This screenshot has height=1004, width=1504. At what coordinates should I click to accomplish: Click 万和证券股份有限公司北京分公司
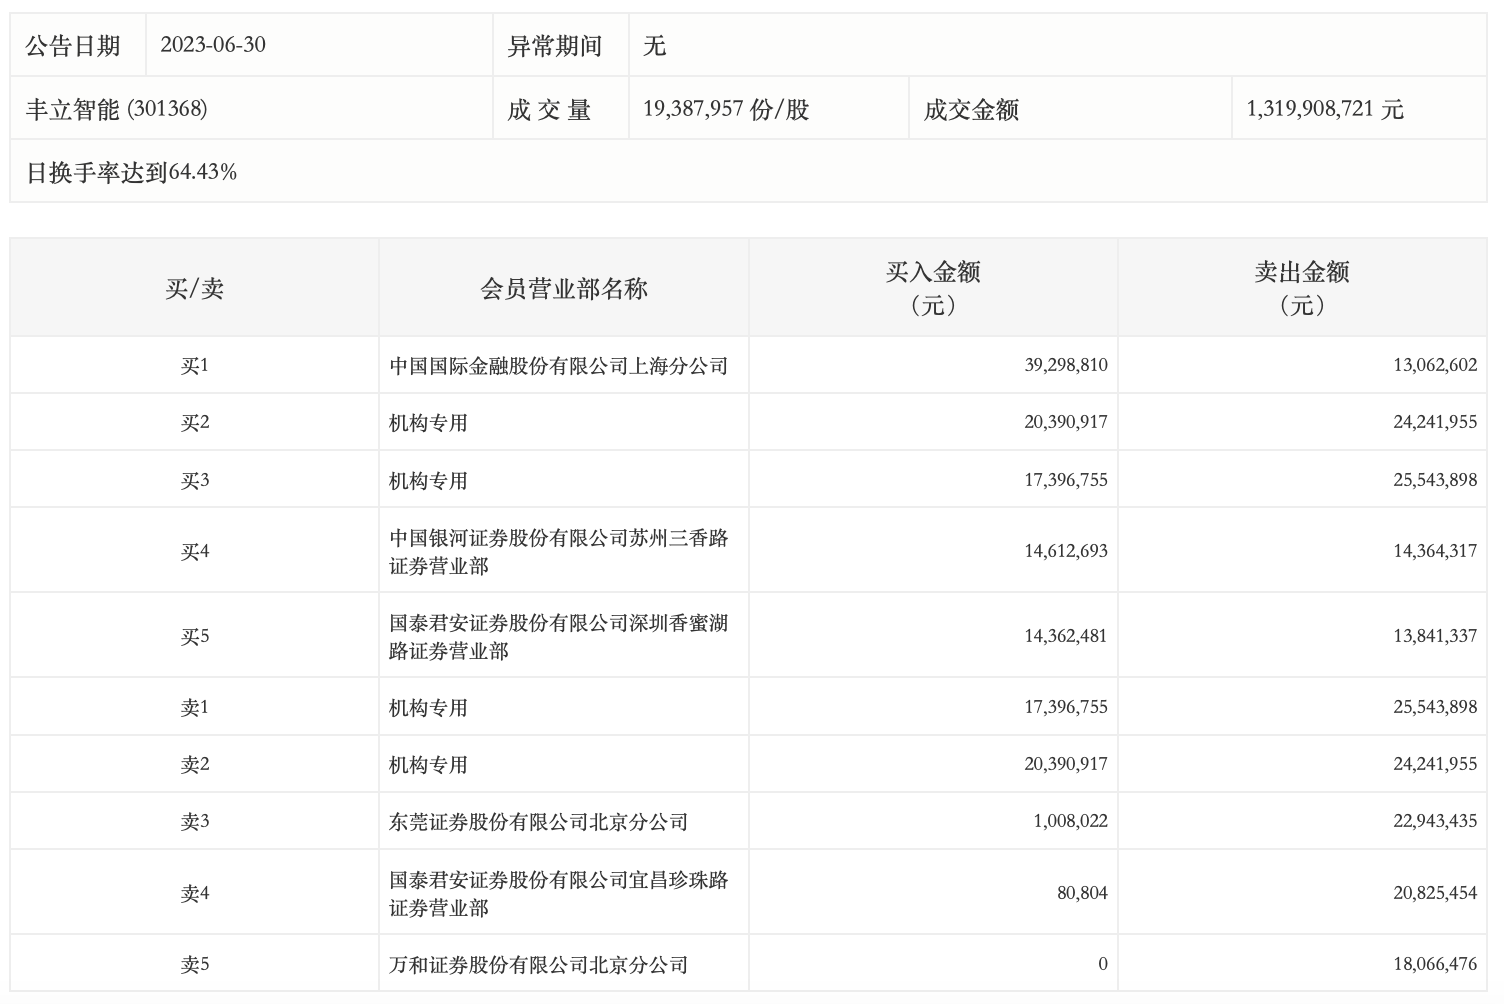(539, 965)
